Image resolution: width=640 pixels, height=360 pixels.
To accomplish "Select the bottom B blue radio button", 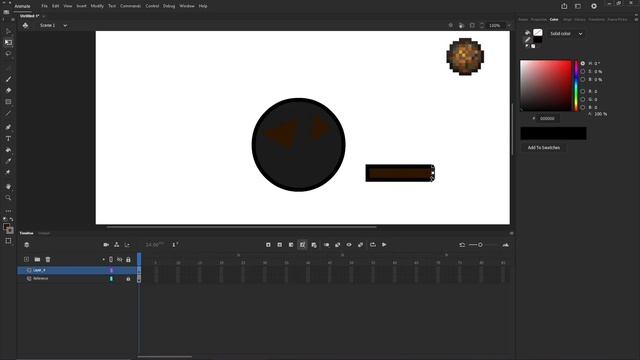I will 582,107.
